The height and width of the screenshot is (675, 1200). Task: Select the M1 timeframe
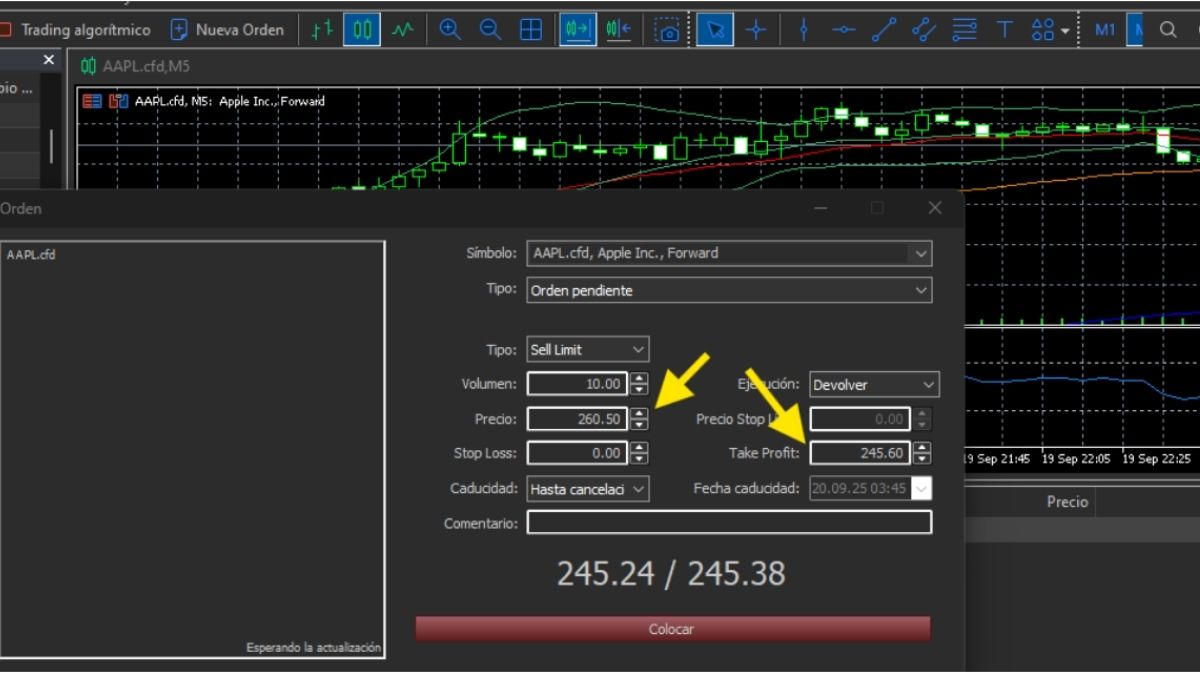tap(1104, 30)
